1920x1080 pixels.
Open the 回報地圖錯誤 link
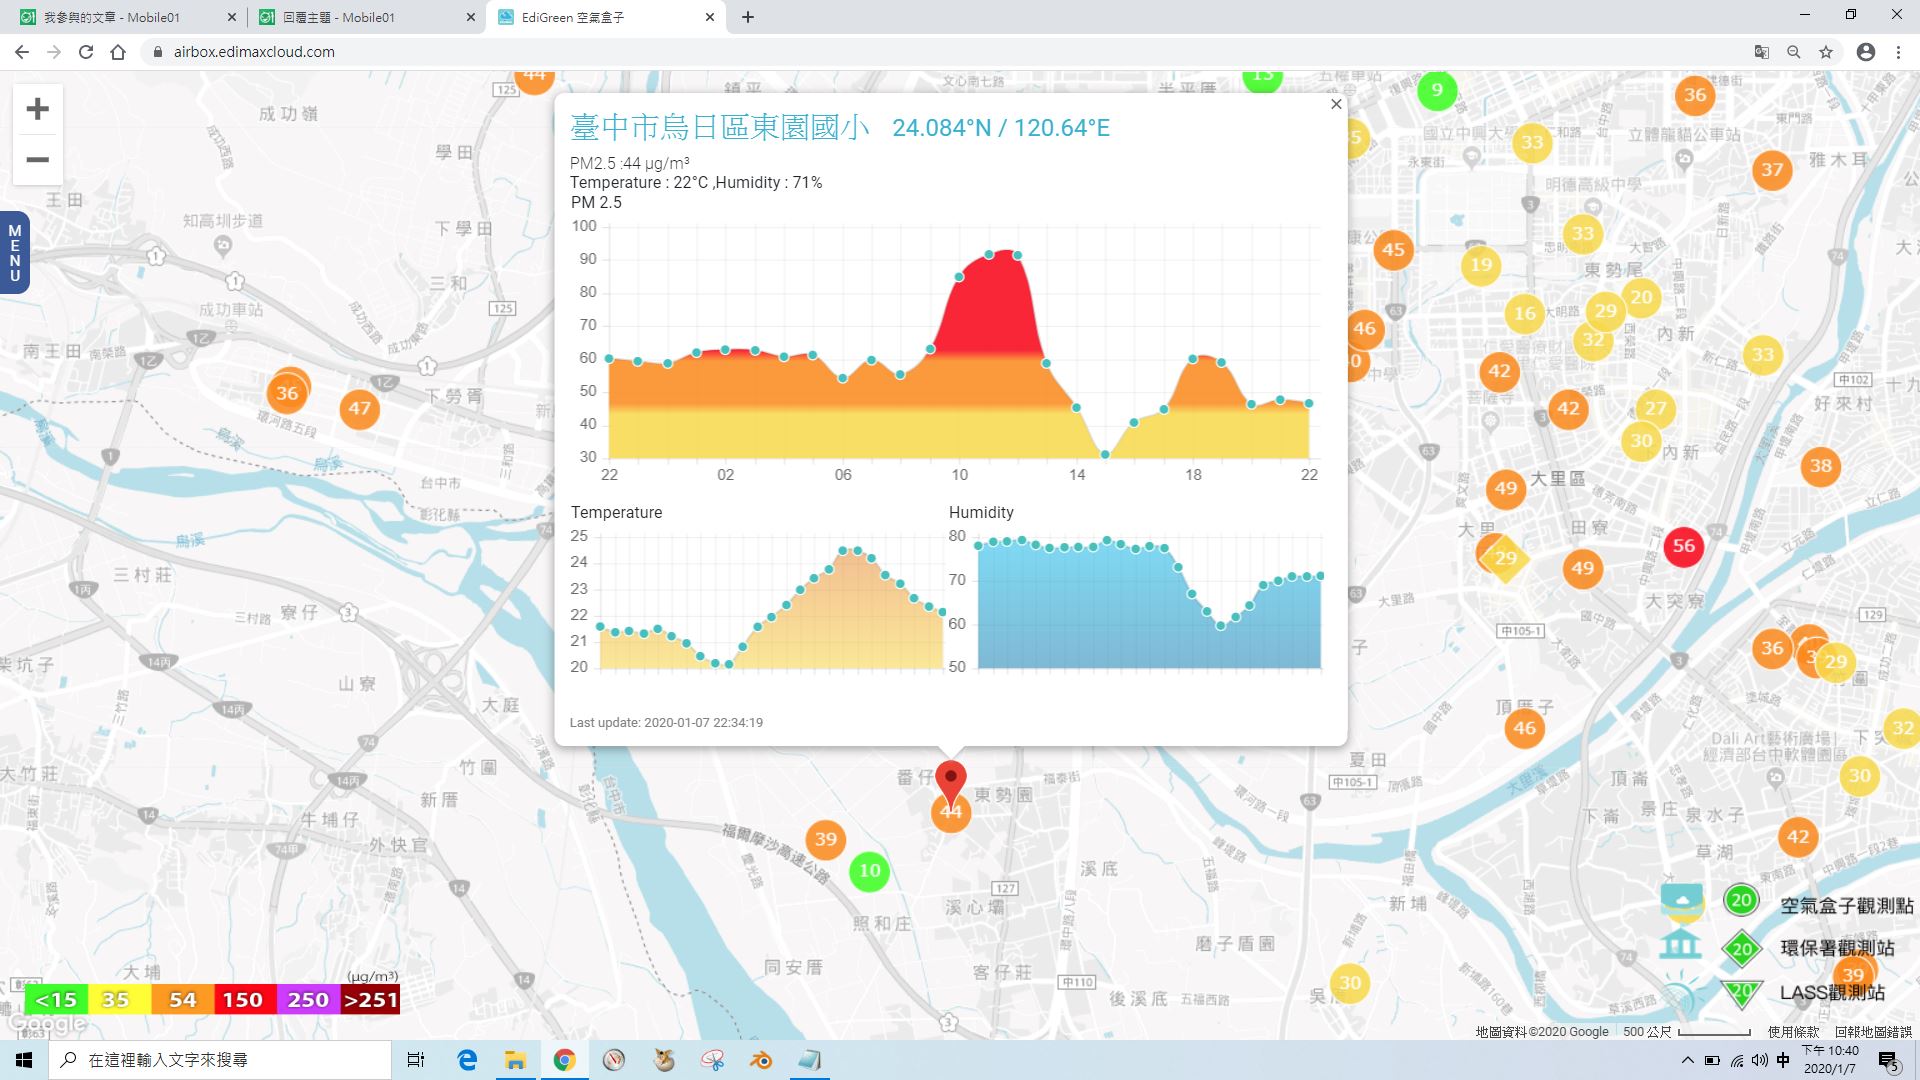point(1873,1032)
